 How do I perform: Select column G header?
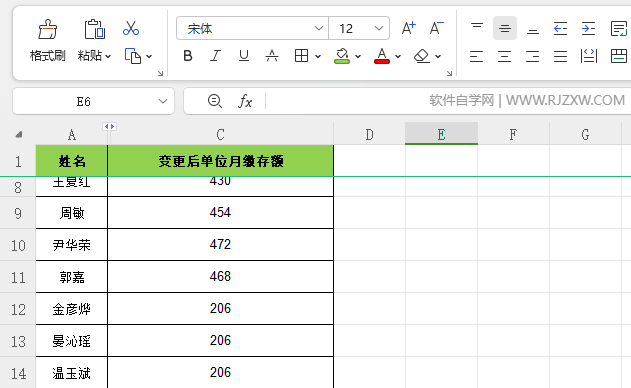point(585,134)
